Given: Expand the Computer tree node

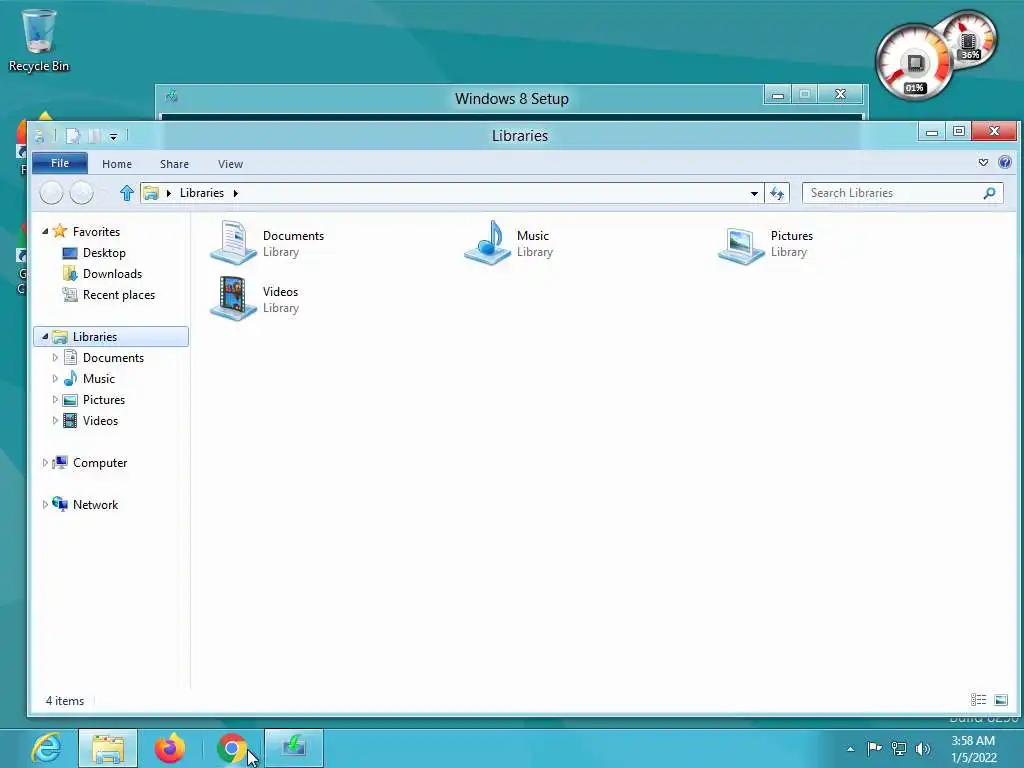Looking at the screenshot, I should click(x=45, y=462).
